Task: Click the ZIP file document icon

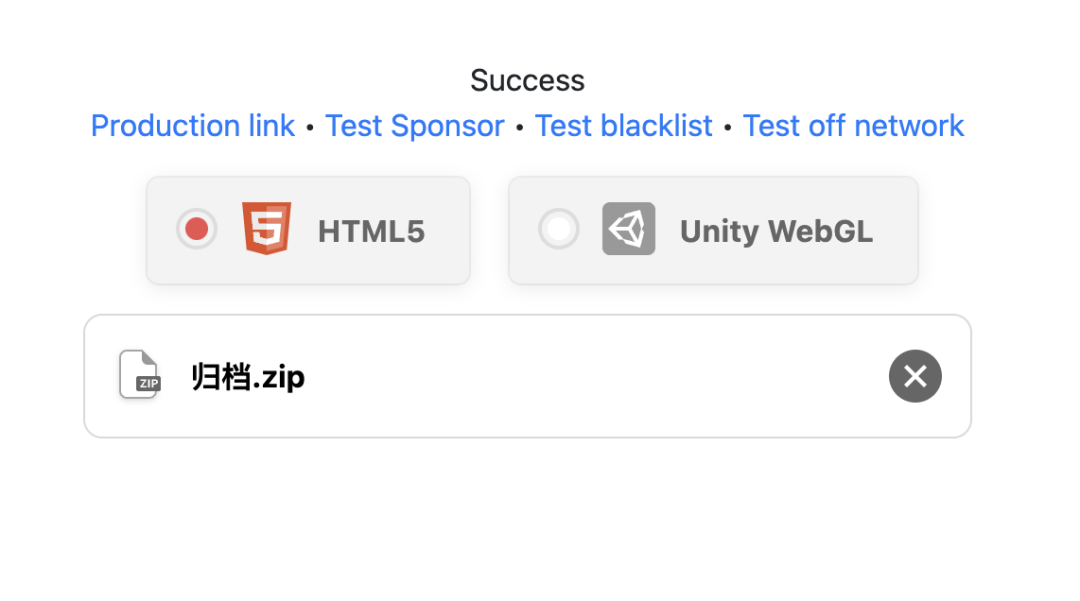Action: tap(139, 376)
